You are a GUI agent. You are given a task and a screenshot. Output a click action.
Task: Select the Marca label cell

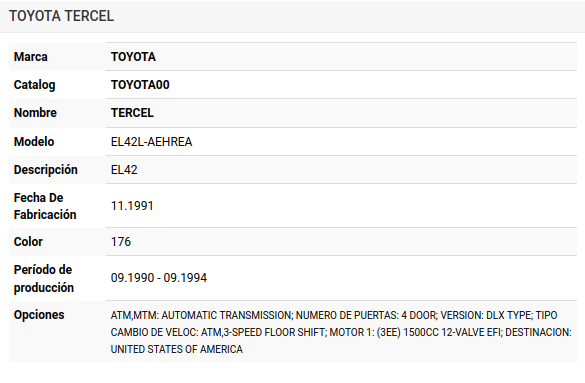click(x=57, y=57)
